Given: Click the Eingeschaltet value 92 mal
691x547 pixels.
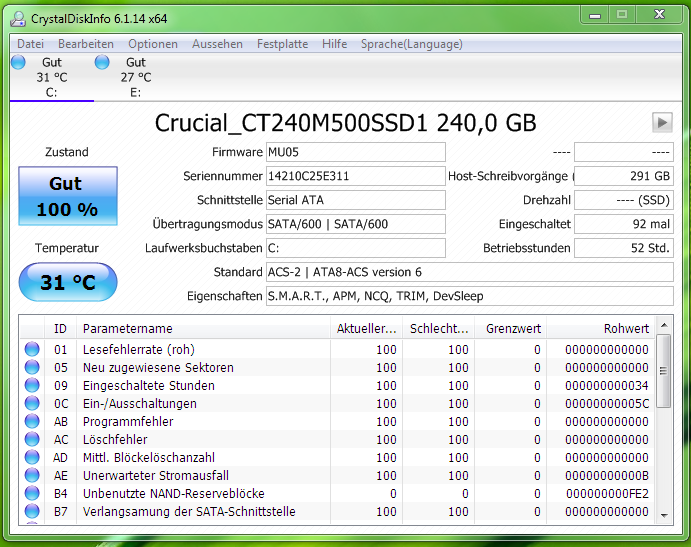Looking at the screenshot, I should [624, 224].
